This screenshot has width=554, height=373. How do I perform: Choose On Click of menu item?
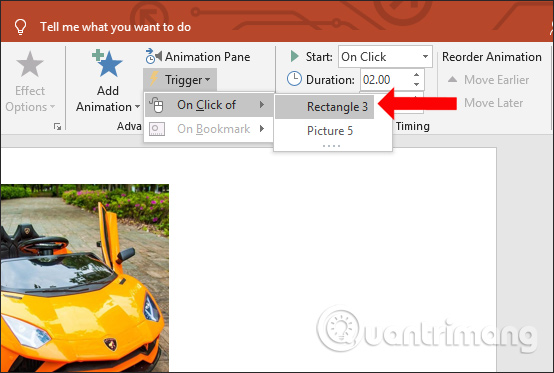pyautogui.click(x=209, y=105)
